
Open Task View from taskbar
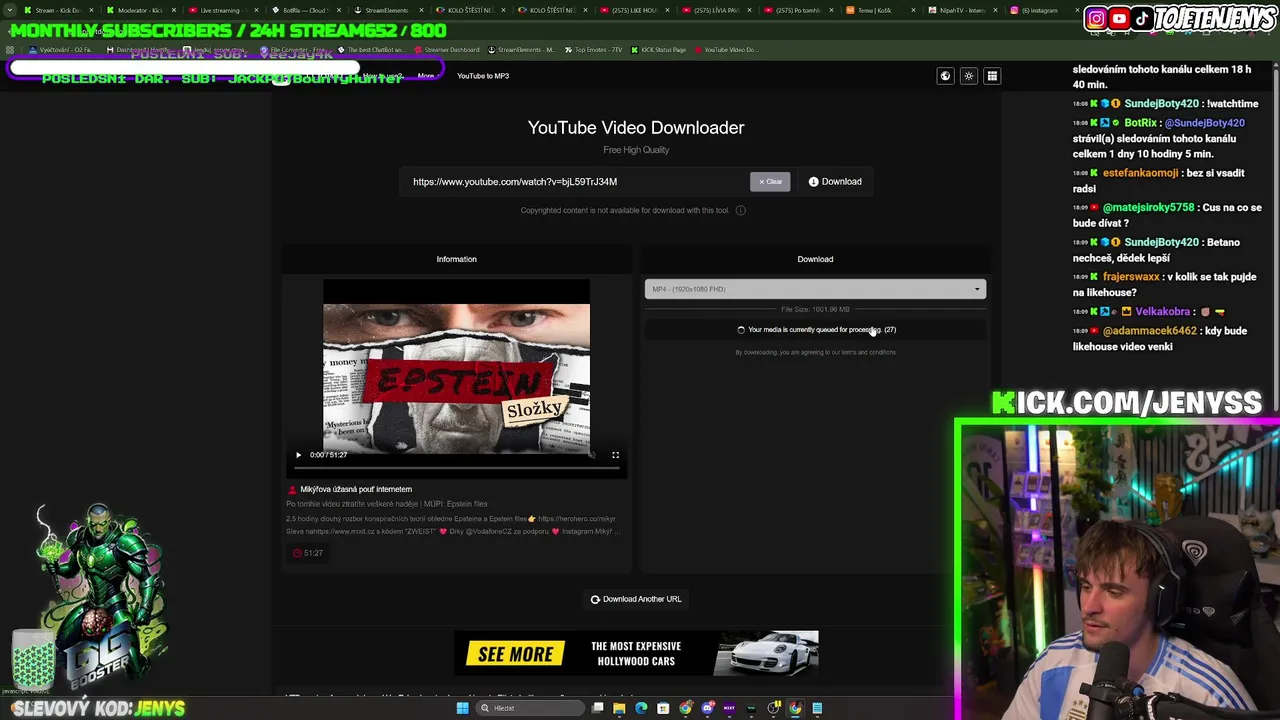597,708
